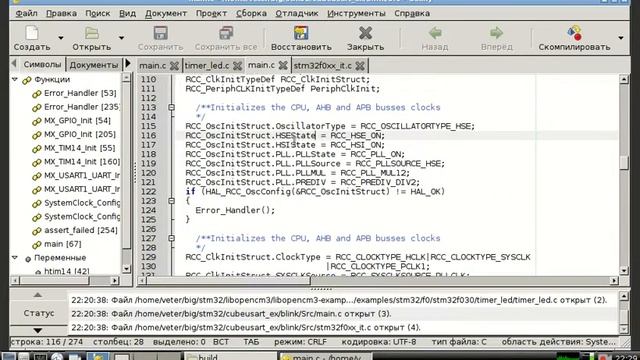Click the Назад navigation arrow icon
This screenshot has width=640, height=360.
(x=435, y=33)
